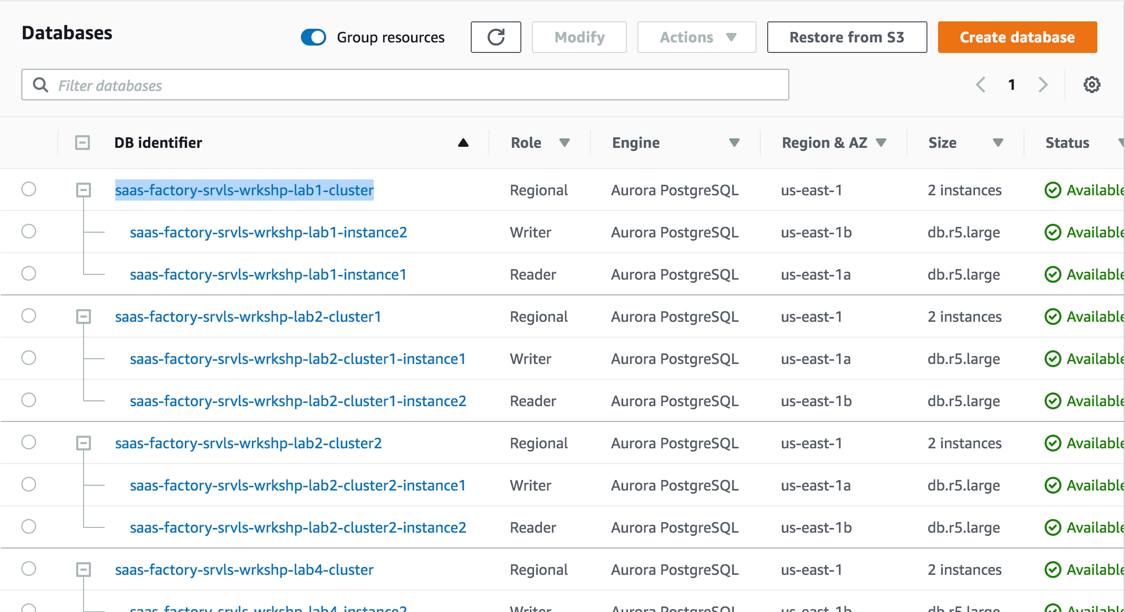Select radio for saas-factory-srvls-wrkshp-lab1-cluster
Screen dimensions: 1125x612
(x=29, y=189)
